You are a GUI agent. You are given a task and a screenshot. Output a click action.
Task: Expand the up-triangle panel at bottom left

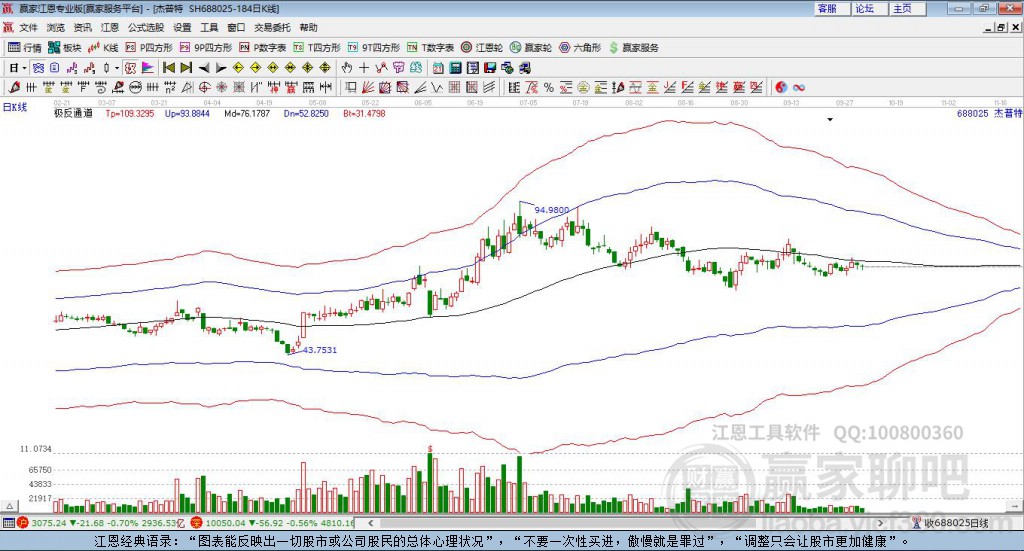(x=10, y=507)
